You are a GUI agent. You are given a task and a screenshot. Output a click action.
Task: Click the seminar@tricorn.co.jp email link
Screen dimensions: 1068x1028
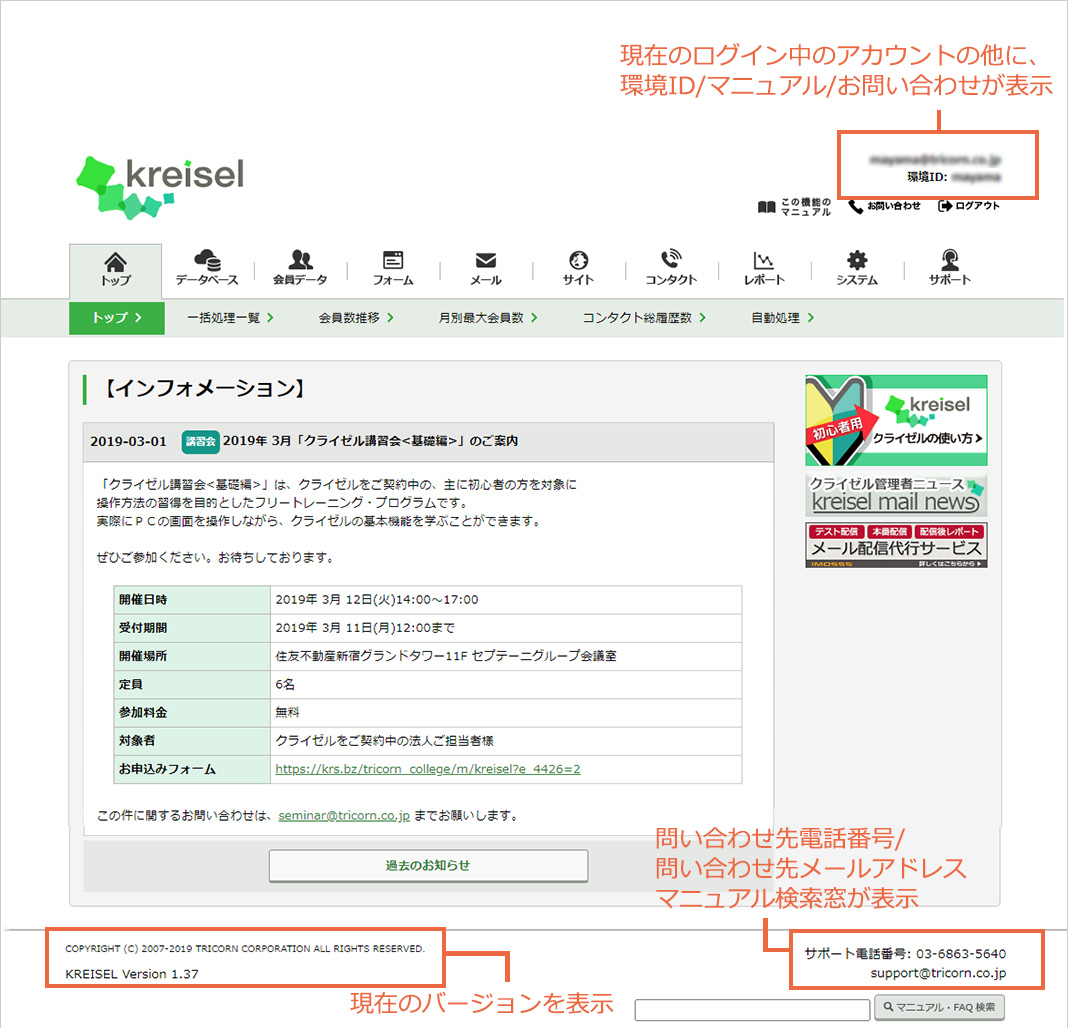[344, 815]
